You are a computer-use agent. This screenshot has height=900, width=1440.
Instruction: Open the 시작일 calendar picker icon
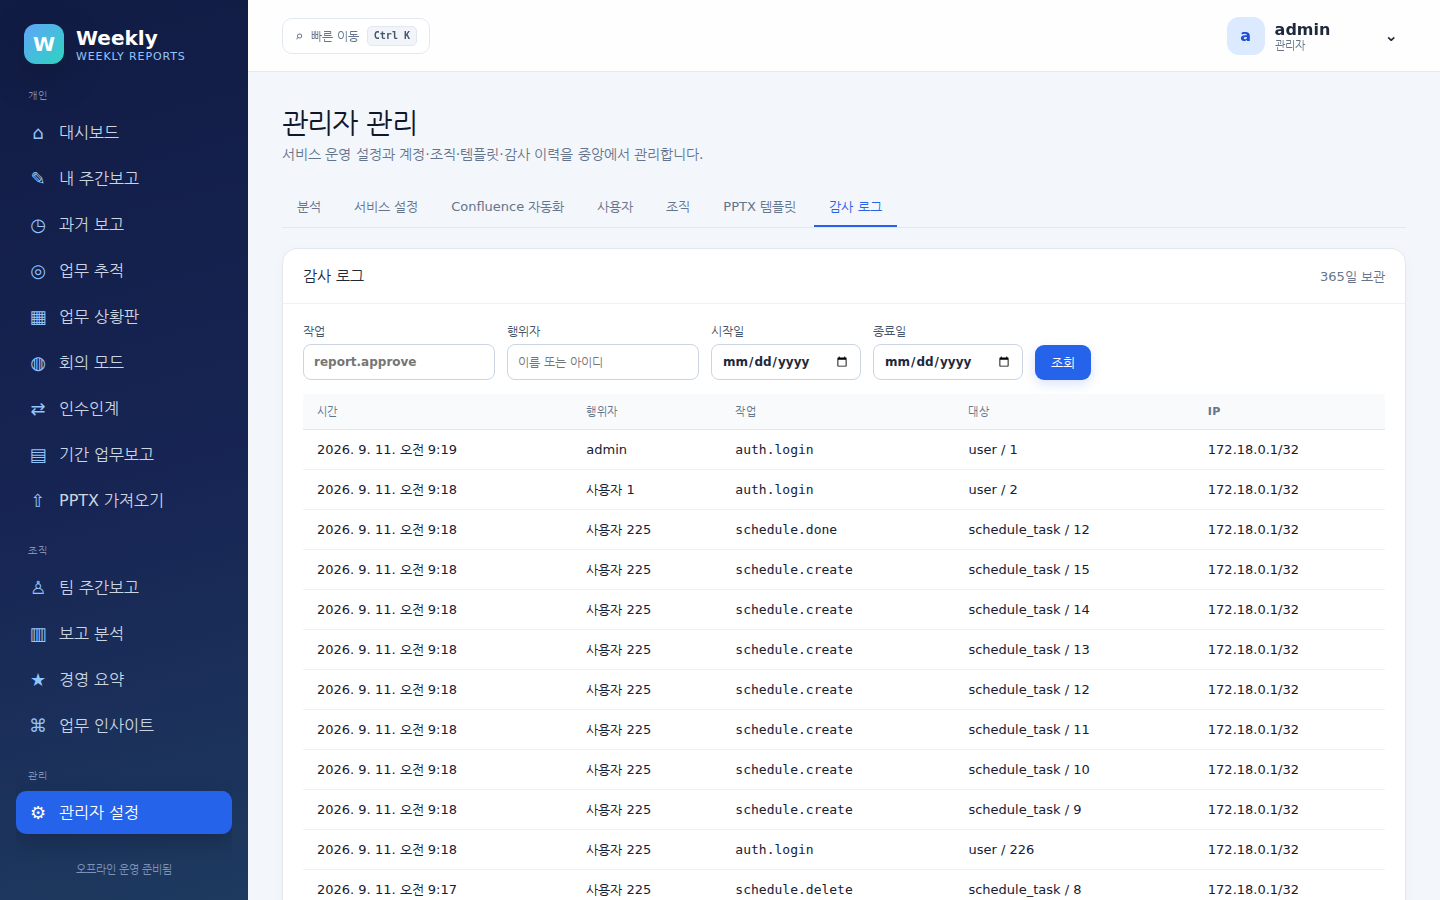tap(842, 362)
